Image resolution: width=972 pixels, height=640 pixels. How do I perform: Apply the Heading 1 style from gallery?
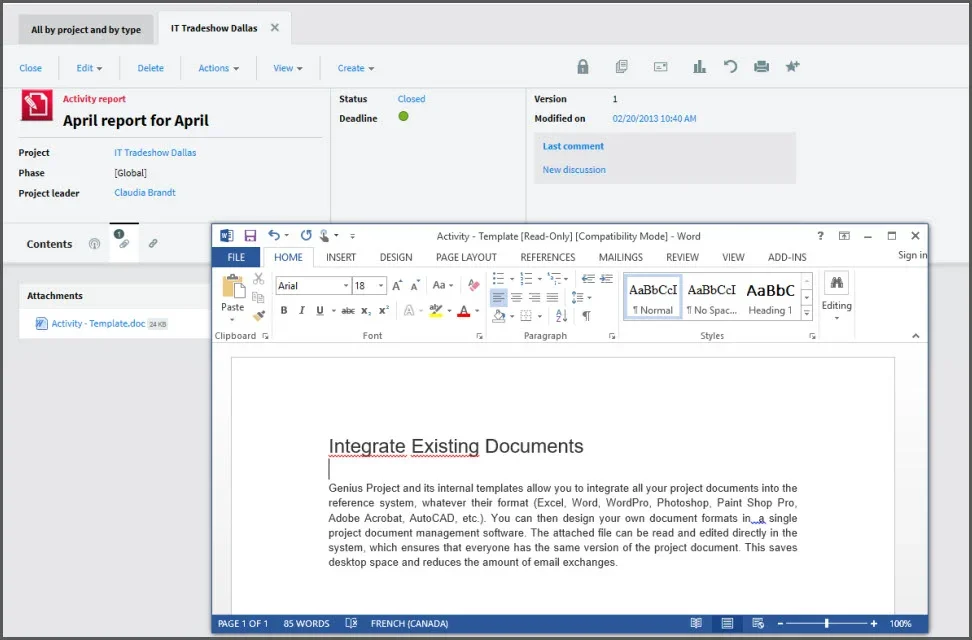(770, 297)
